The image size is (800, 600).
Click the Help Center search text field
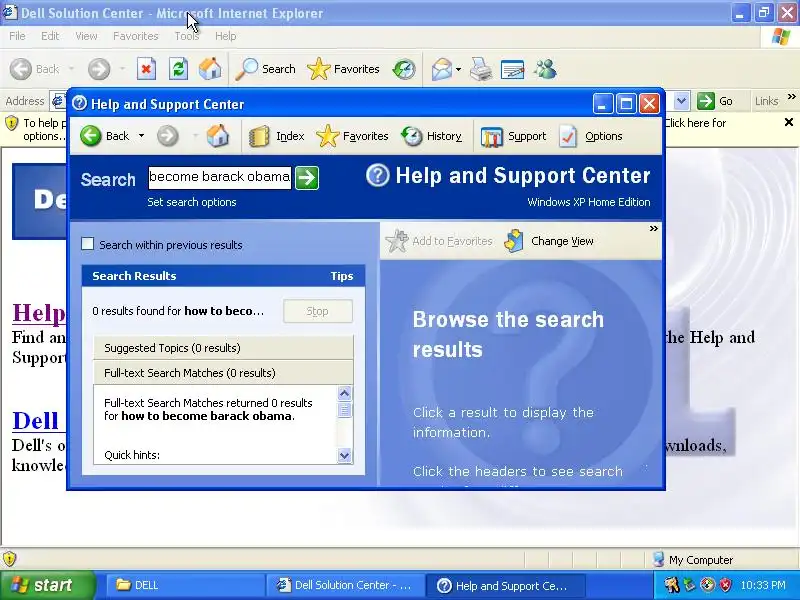(x=219, y=178)
